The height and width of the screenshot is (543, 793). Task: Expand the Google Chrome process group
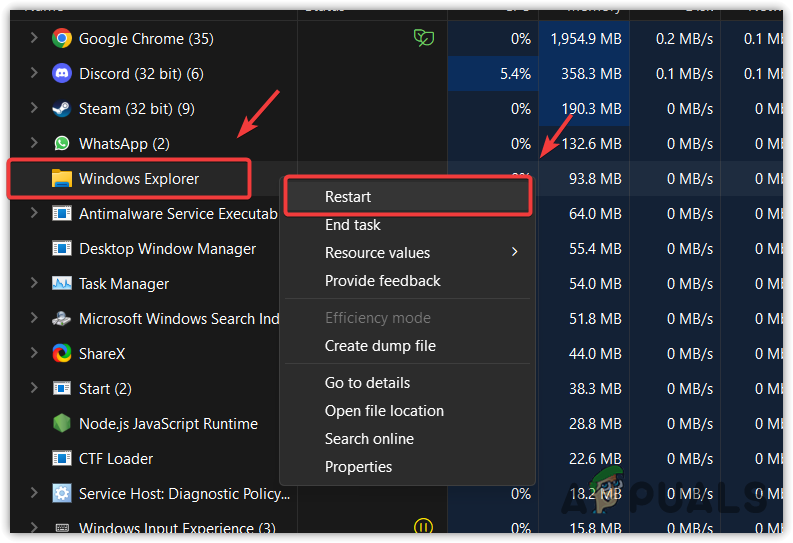[34, 37]
